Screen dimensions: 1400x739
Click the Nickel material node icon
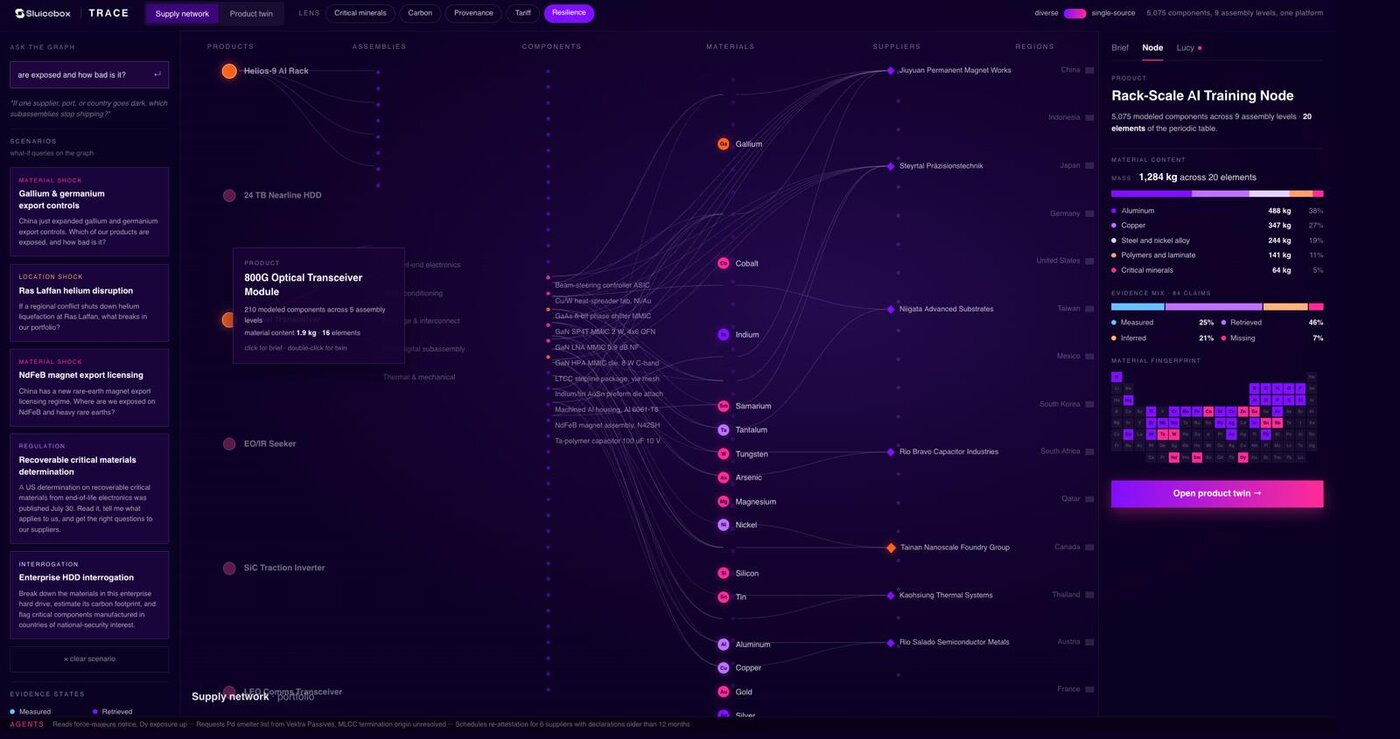[723, 525]
